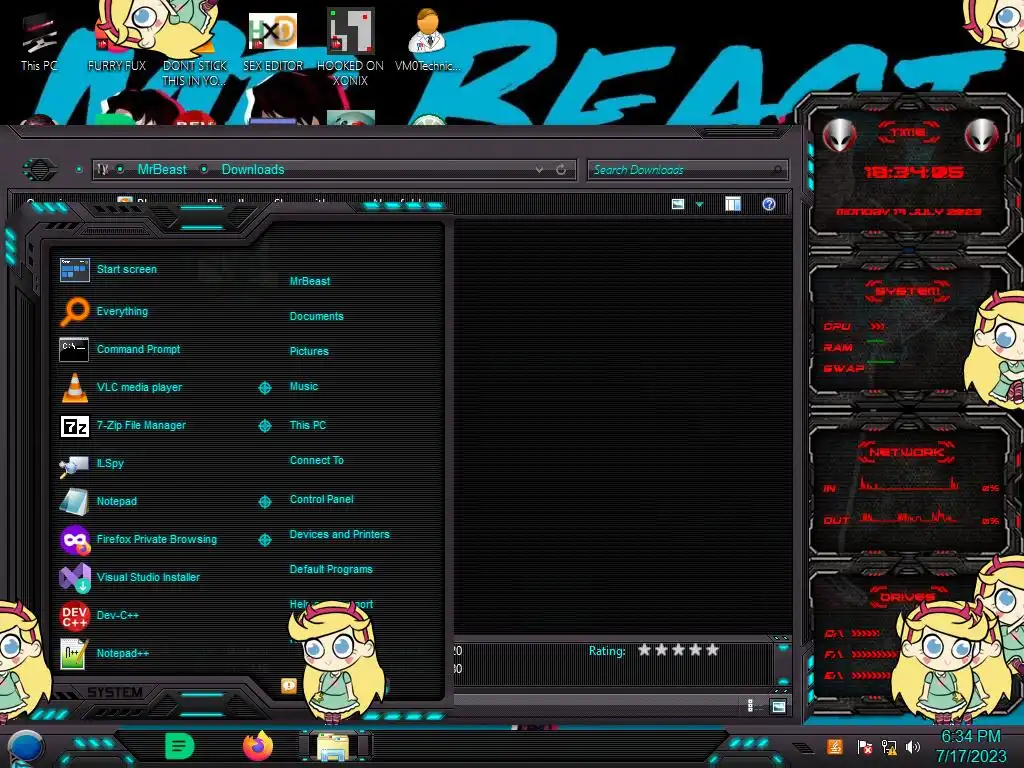Open Visual Studio Installer icon
The width and height of the screenshot is (1024, 768).
pyautogui.click(x=74, y=578)
